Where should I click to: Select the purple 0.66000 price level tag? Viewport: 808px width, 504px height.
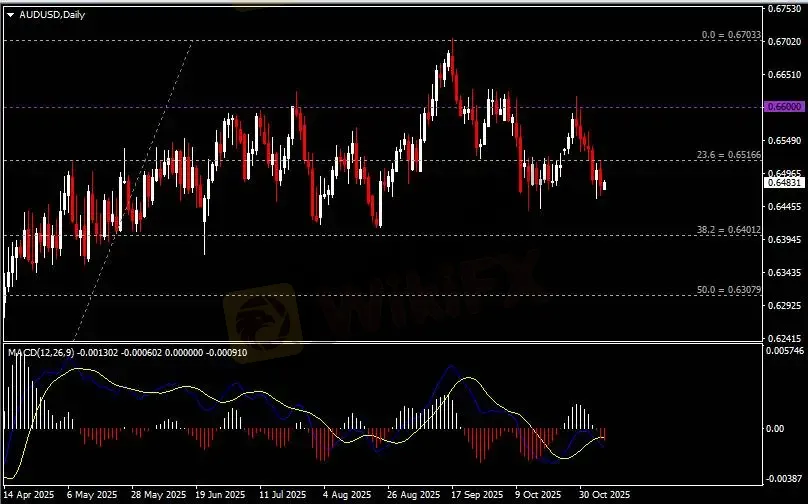coord(782,106)
